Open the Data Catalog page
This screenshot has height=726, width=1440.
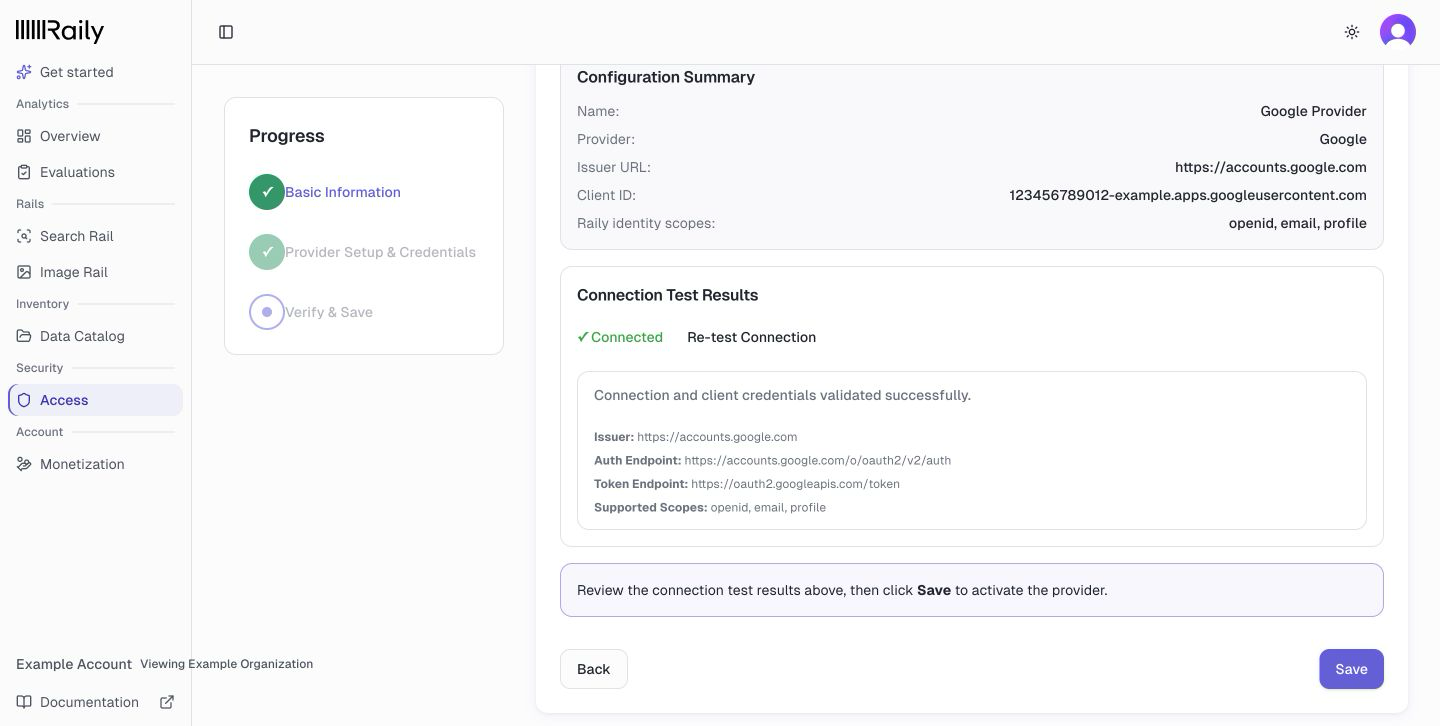tap(95, 336)
